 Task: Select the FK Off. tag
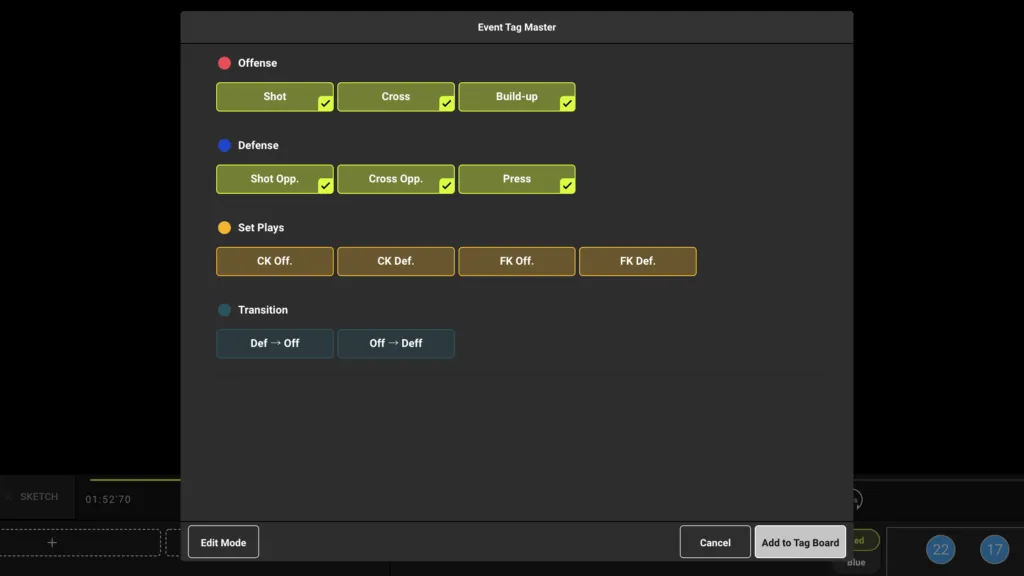point(517,261)
